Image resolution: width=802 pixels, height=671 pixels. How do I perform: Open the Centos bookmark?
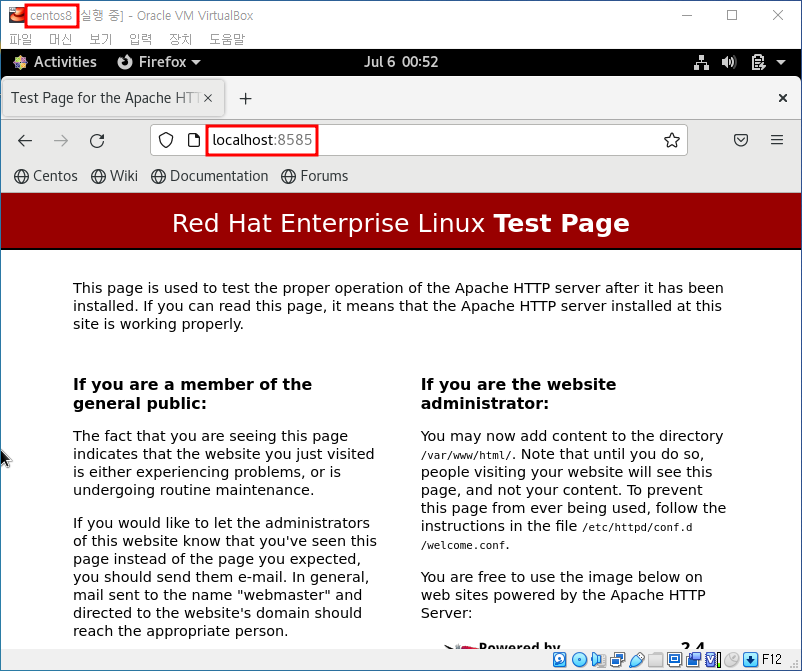pos(46,176)
